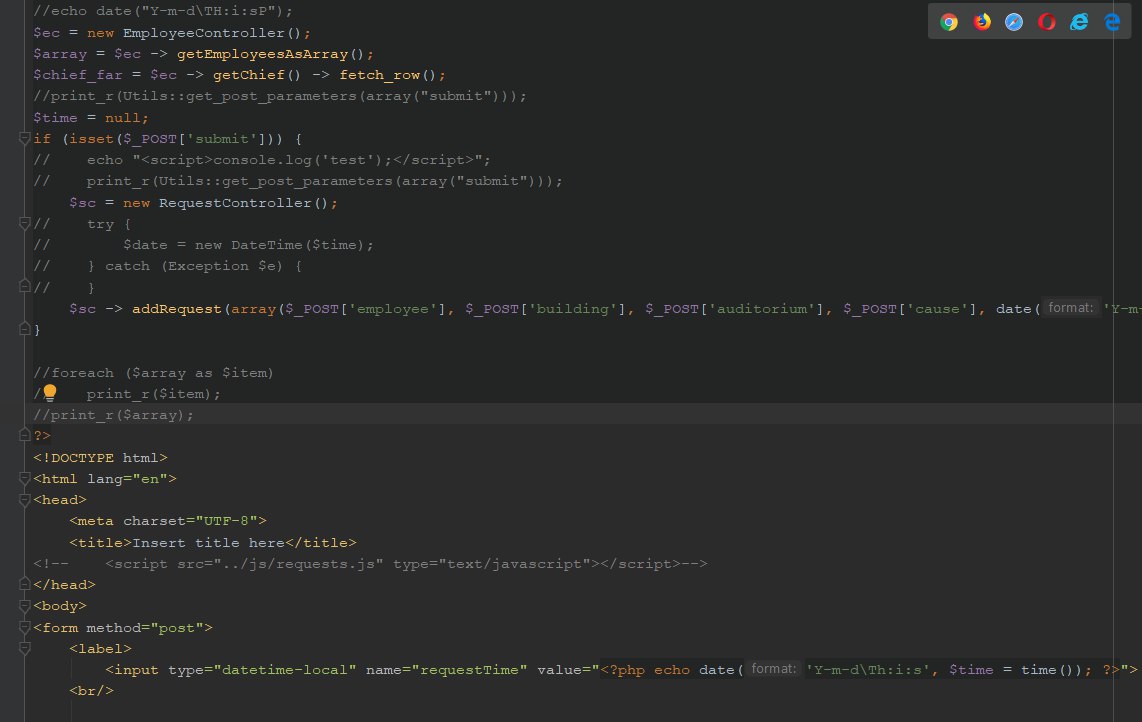Open the page in Firefox browser

(x=982, y=22)
